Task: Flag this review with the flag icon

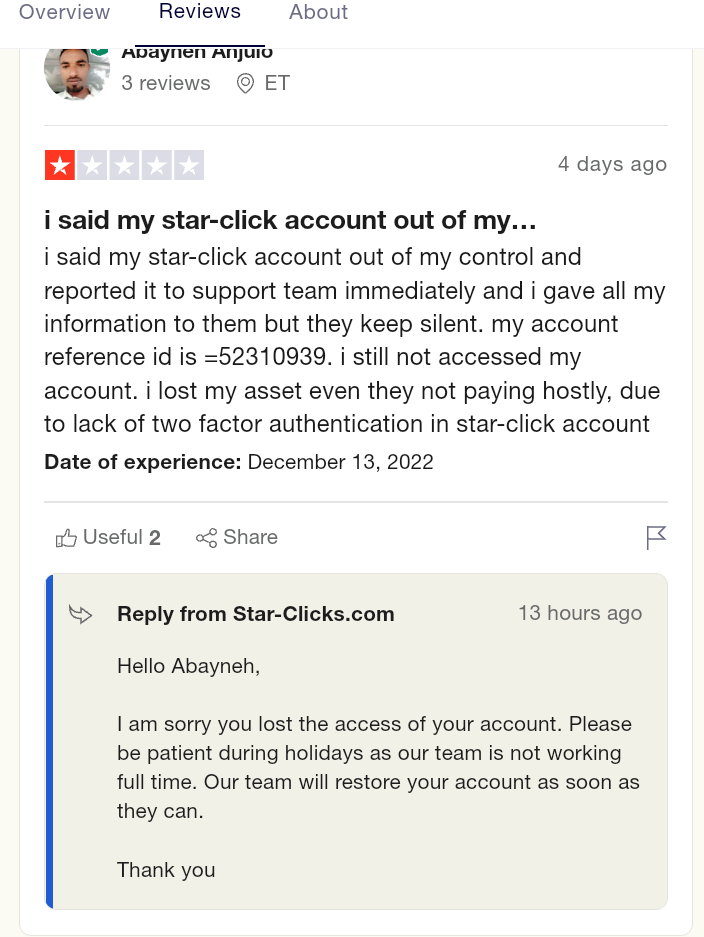Action: (x=656, y=537)
